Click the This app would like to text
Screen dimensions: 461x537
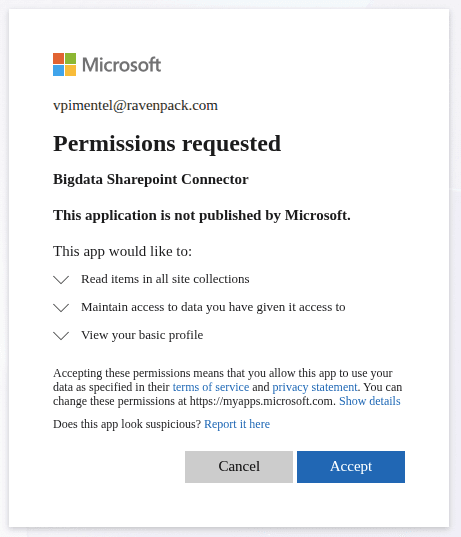point(123,251)
